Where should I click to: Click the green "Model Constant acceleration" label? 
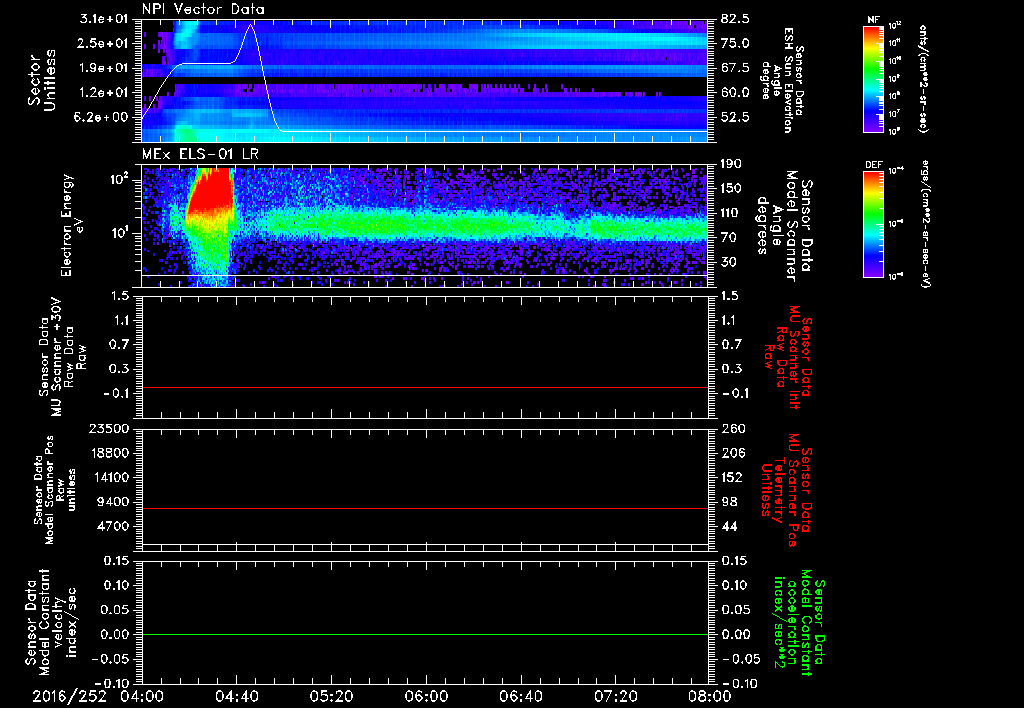tap(798, 623)
